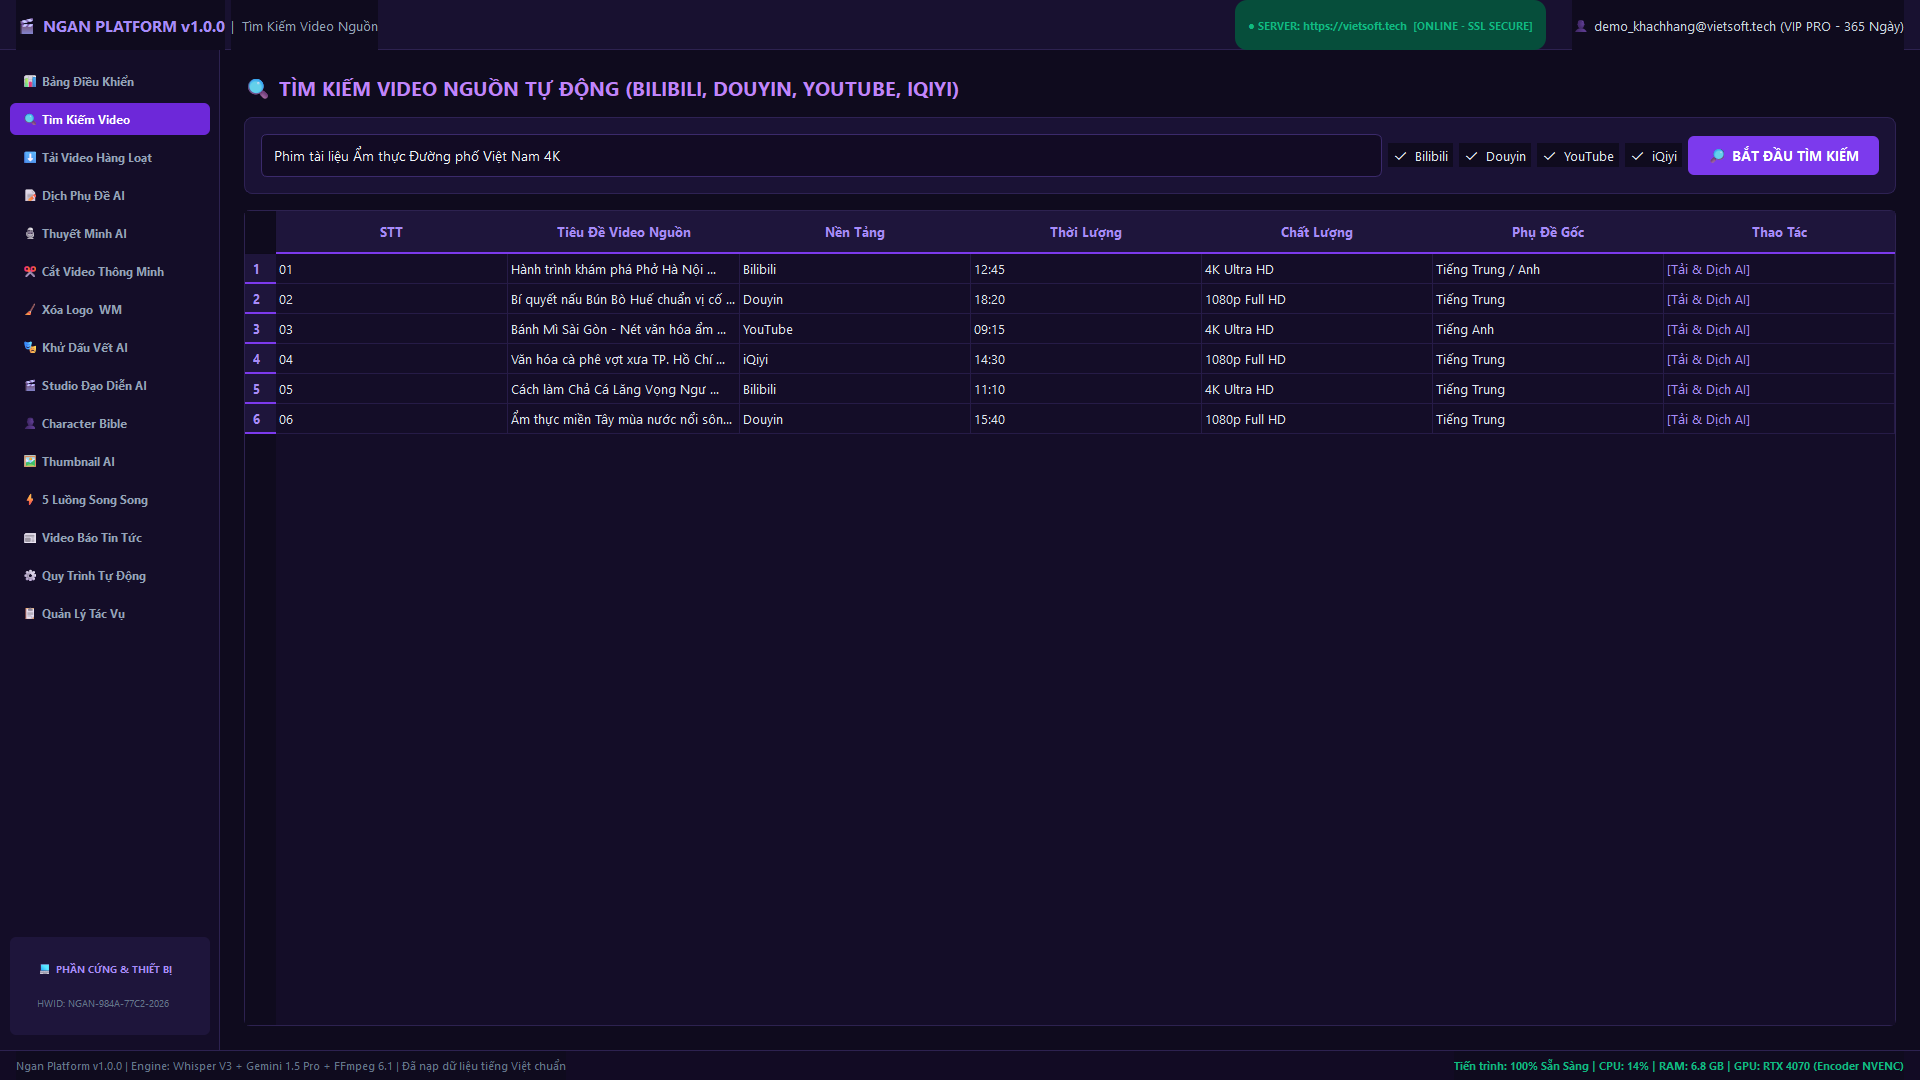This screenshot has width=1920, height=1080.
Task: Click the Dịch Phụ Đề AI icon
Action: 30,196
